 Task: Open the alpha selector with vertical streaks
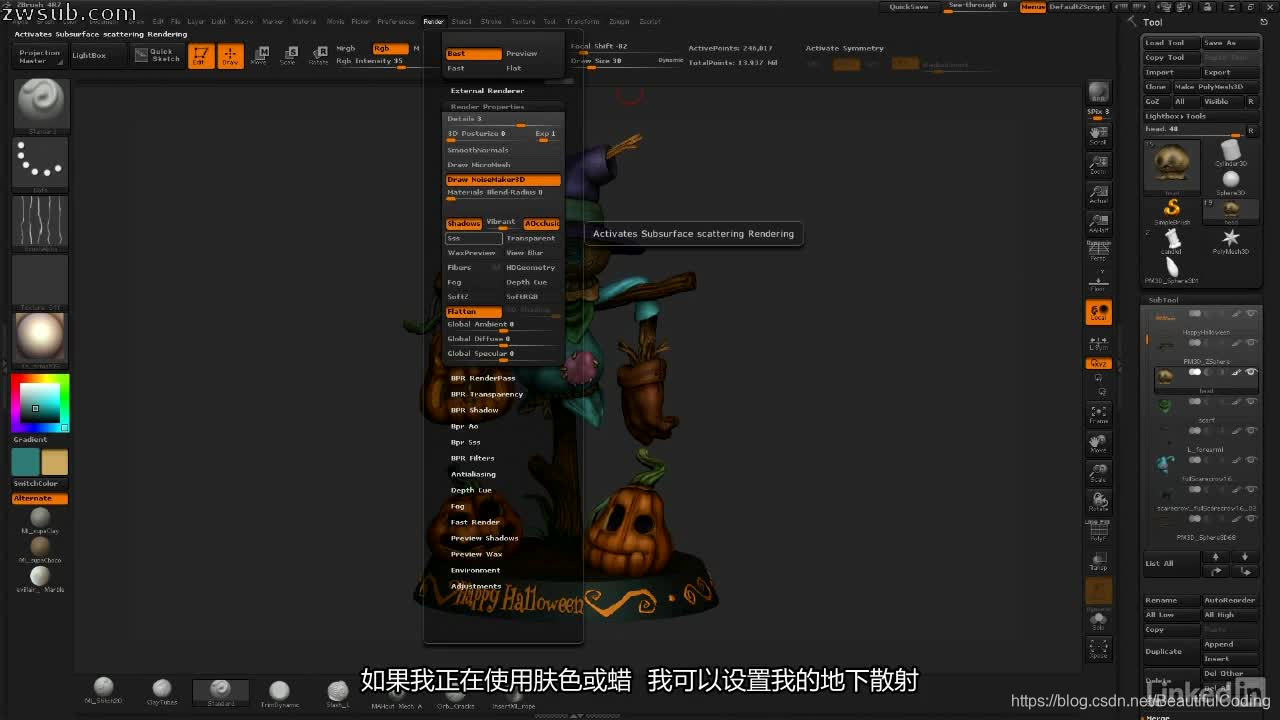(41, 222)
